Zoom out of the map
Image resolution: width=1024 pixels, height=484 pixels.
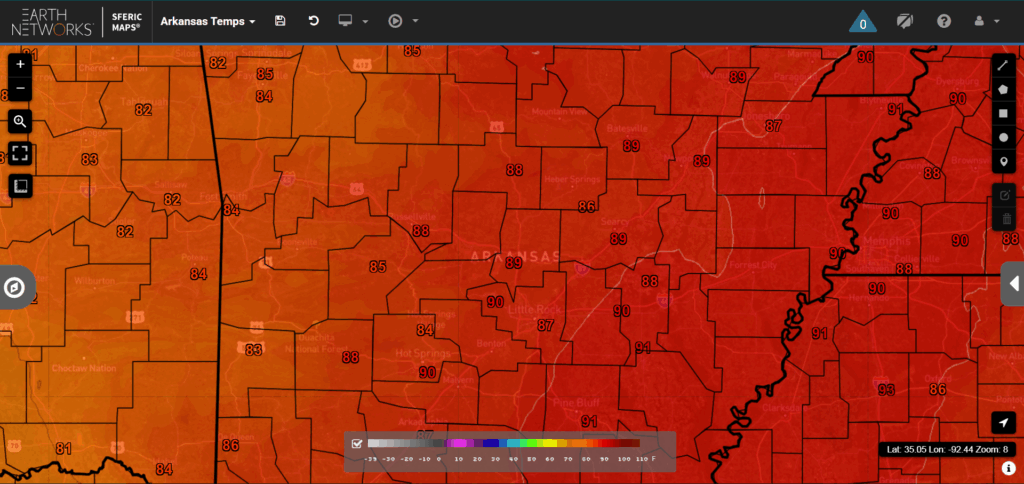[21, 90]
